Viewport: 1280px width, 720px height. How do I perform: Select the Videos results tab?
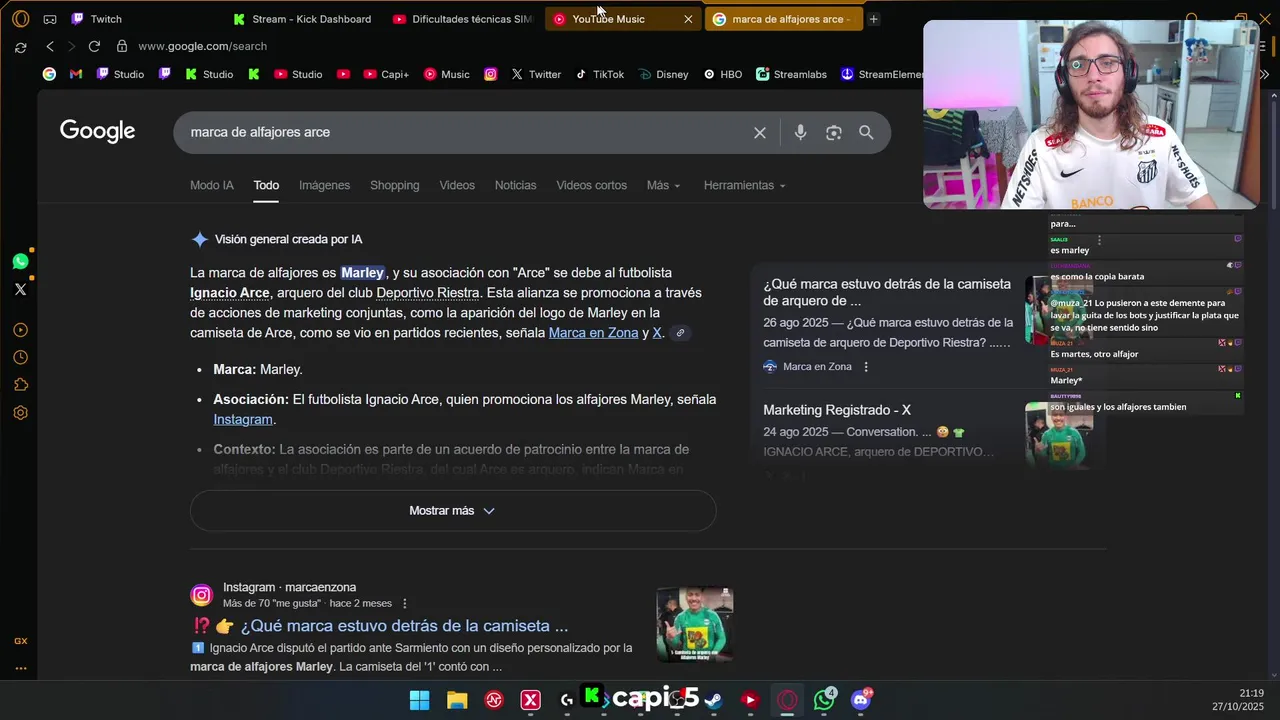pyautogui.click(x=457, y=185)
